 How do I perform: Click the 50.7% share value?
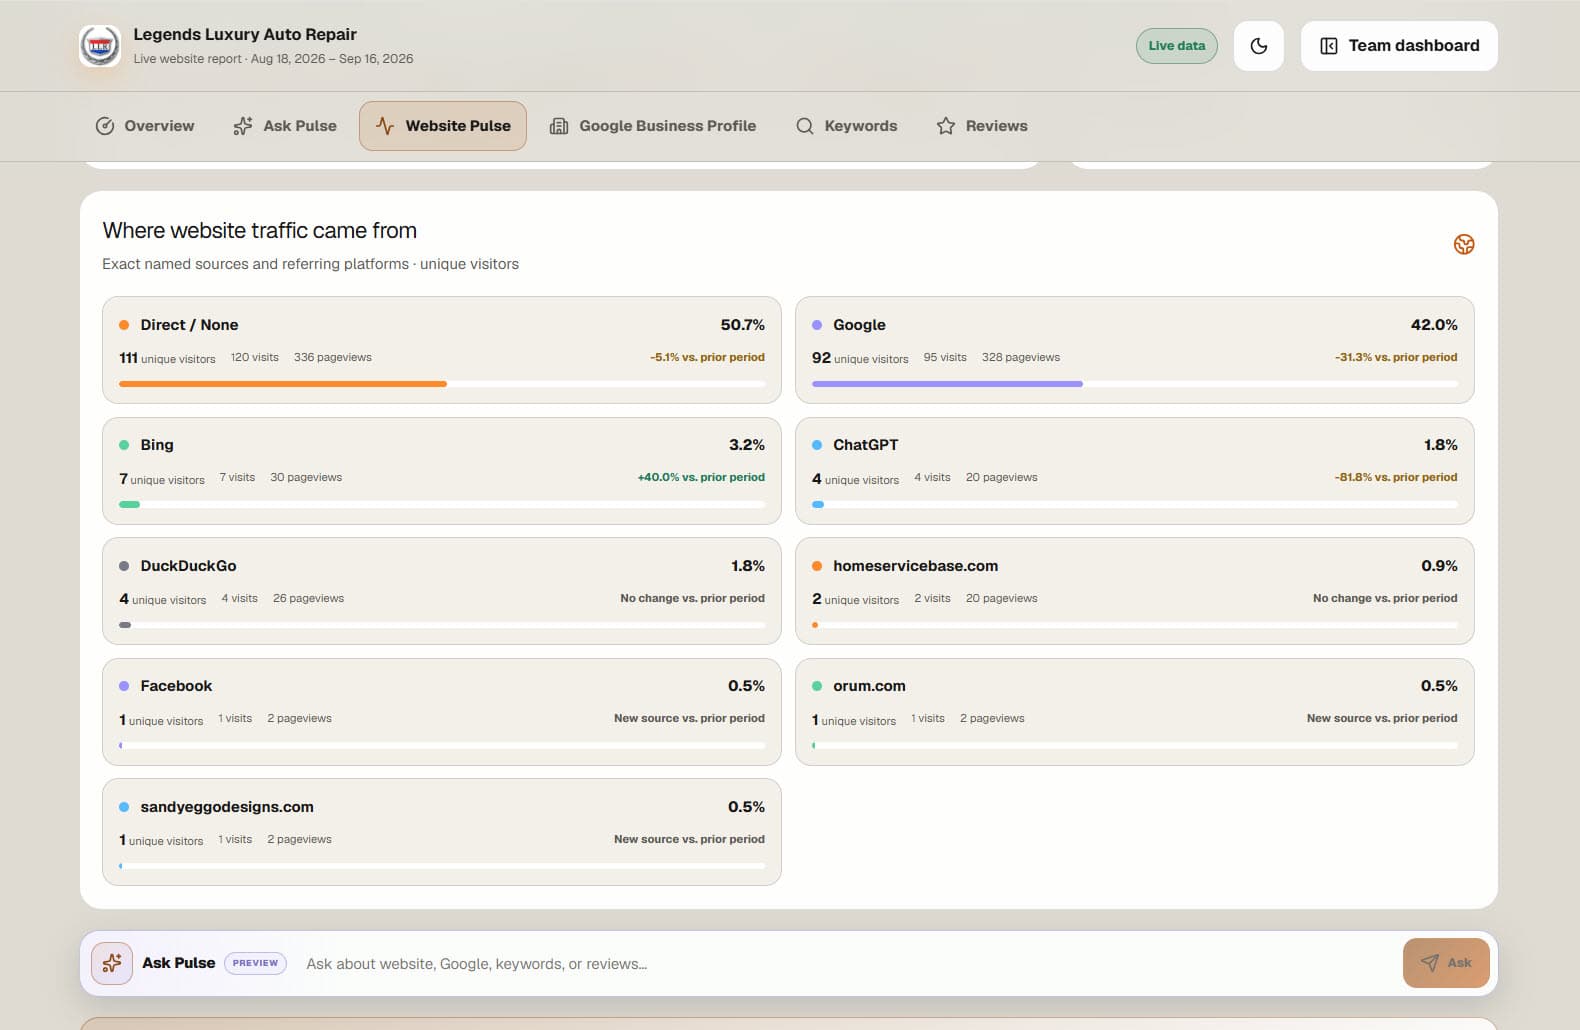tap(743, 325)
